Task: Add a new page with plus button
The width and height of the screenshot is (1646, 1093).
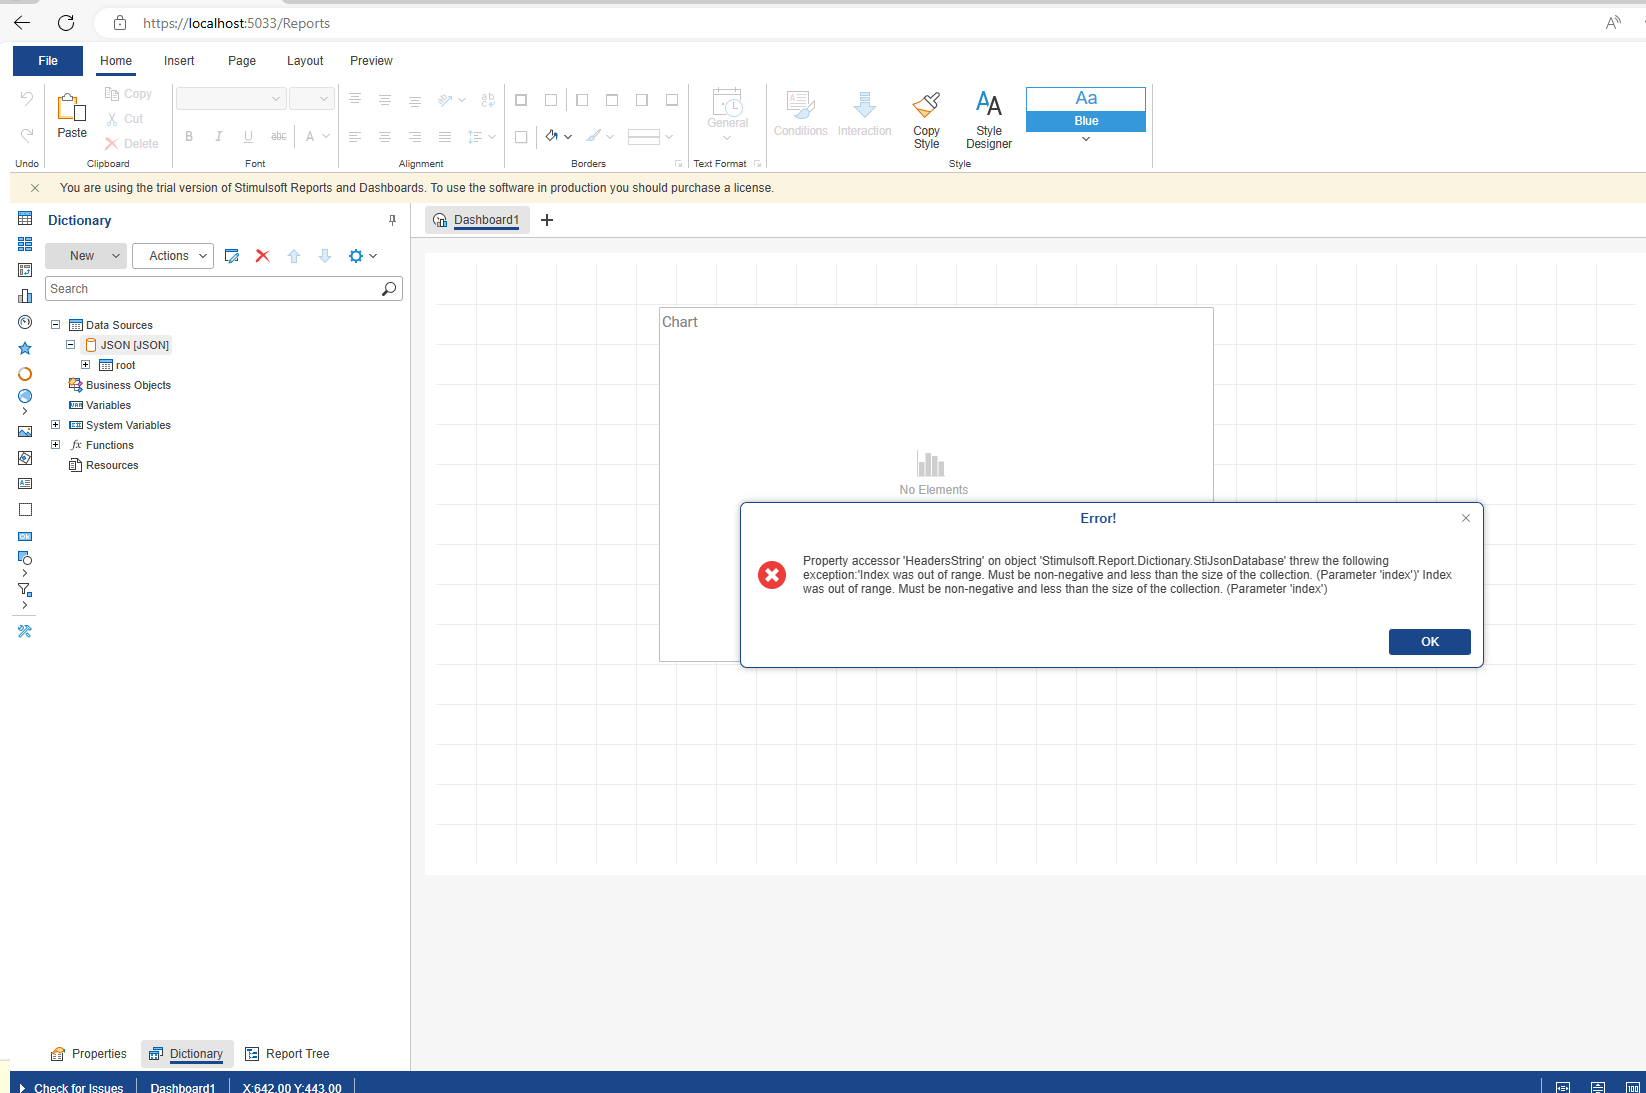Action: click(x=547, y=220)
